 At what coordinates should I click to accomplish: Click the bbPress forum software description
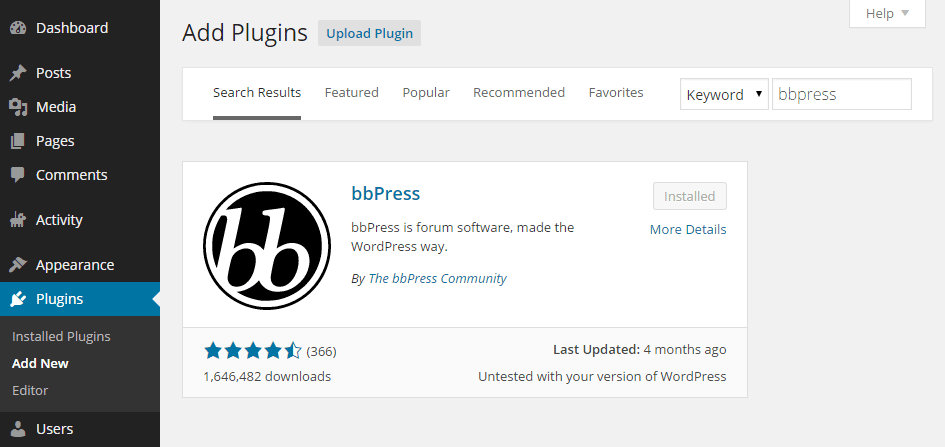[x=463, y=237]
